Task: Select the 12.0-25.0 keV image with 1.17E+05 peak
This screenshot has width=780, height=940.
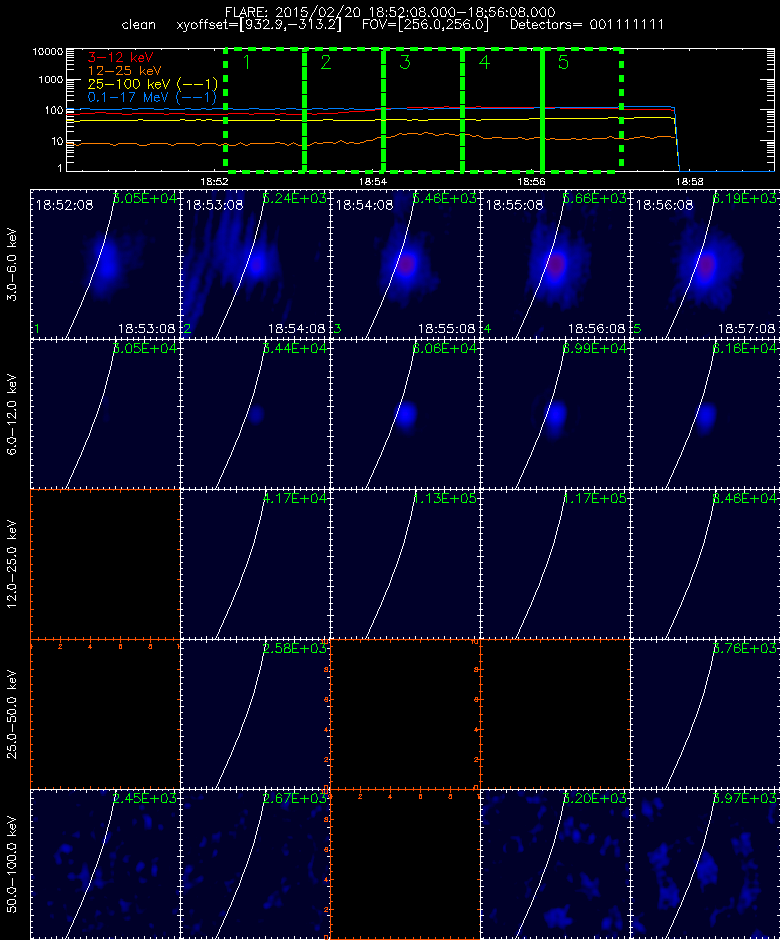Action: click(x=555, y=564)
